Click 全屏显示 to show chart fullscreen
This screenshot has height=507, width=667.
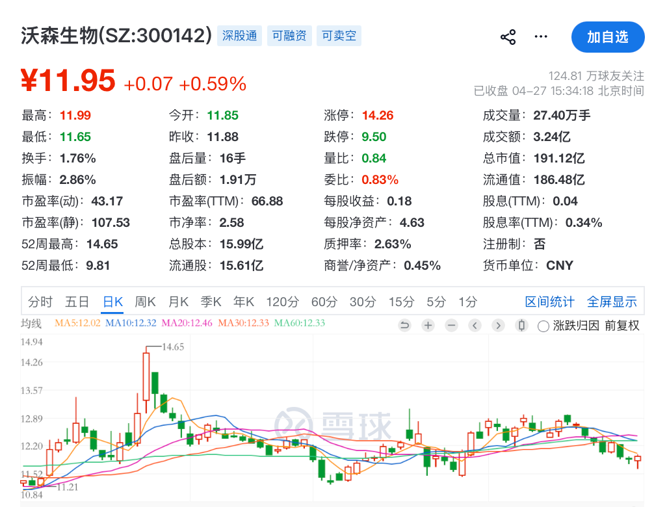pyautogui.click(x=611, y=301)
